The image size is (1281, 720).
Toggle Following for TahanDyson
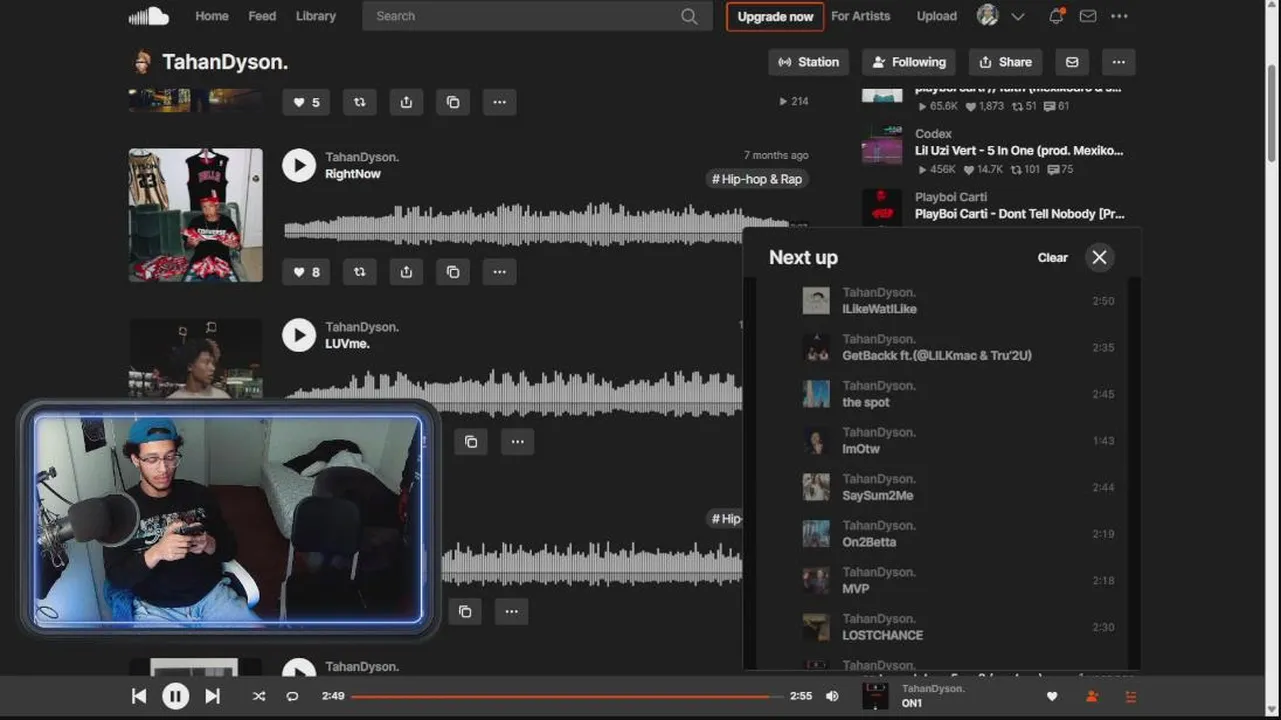(x=909, y=62)
